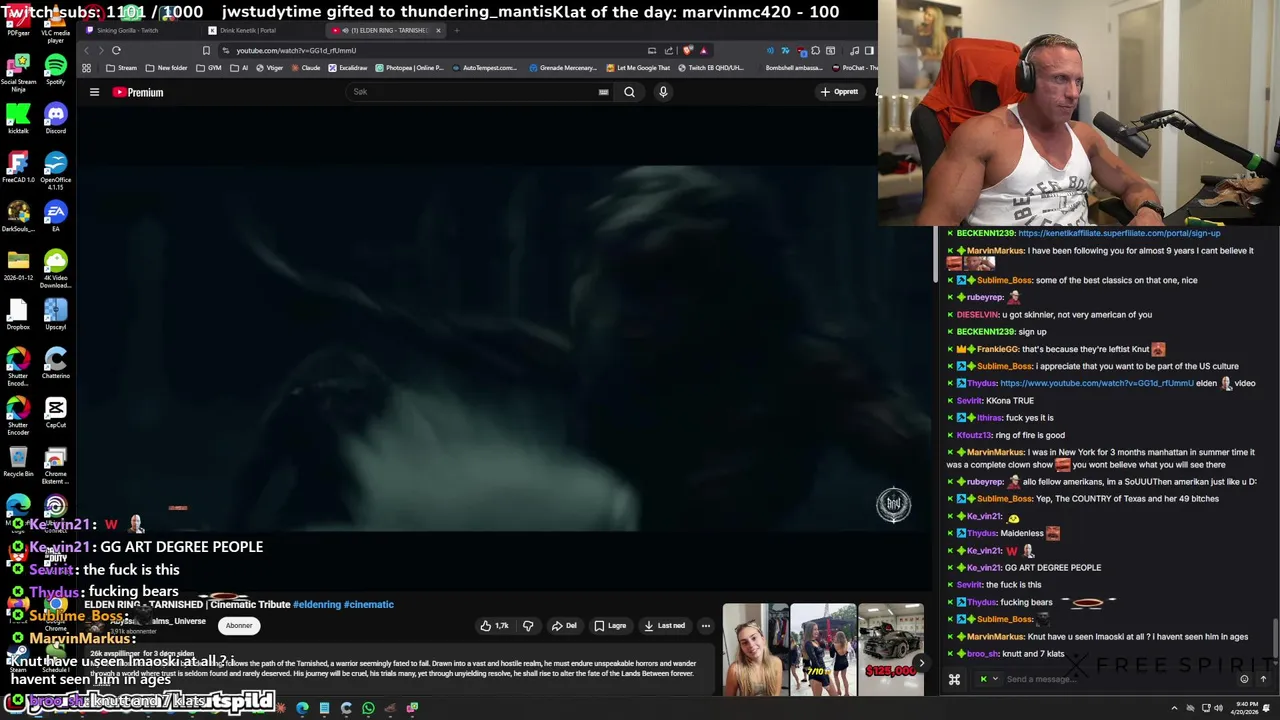
Task: Download the video with Last ned
Action: coord(665,626)
